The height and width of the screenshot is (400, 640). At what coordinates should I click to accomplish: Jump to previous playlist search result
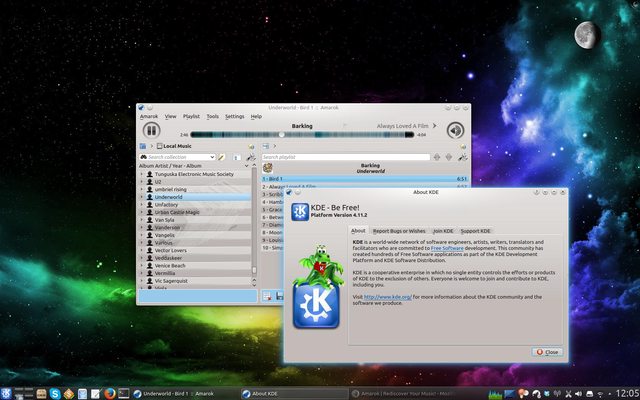437,157
